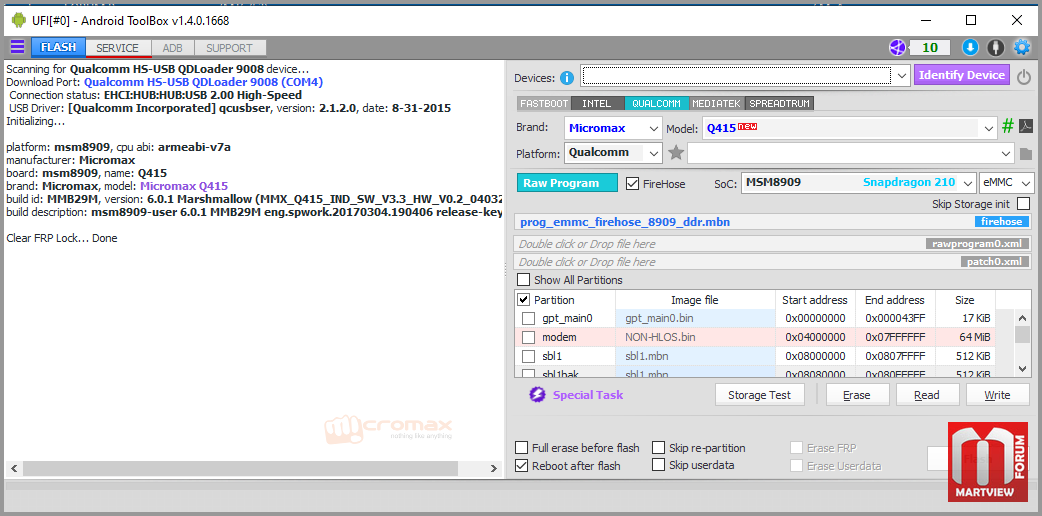Click the Devices info icon

[x=566, y=78]
